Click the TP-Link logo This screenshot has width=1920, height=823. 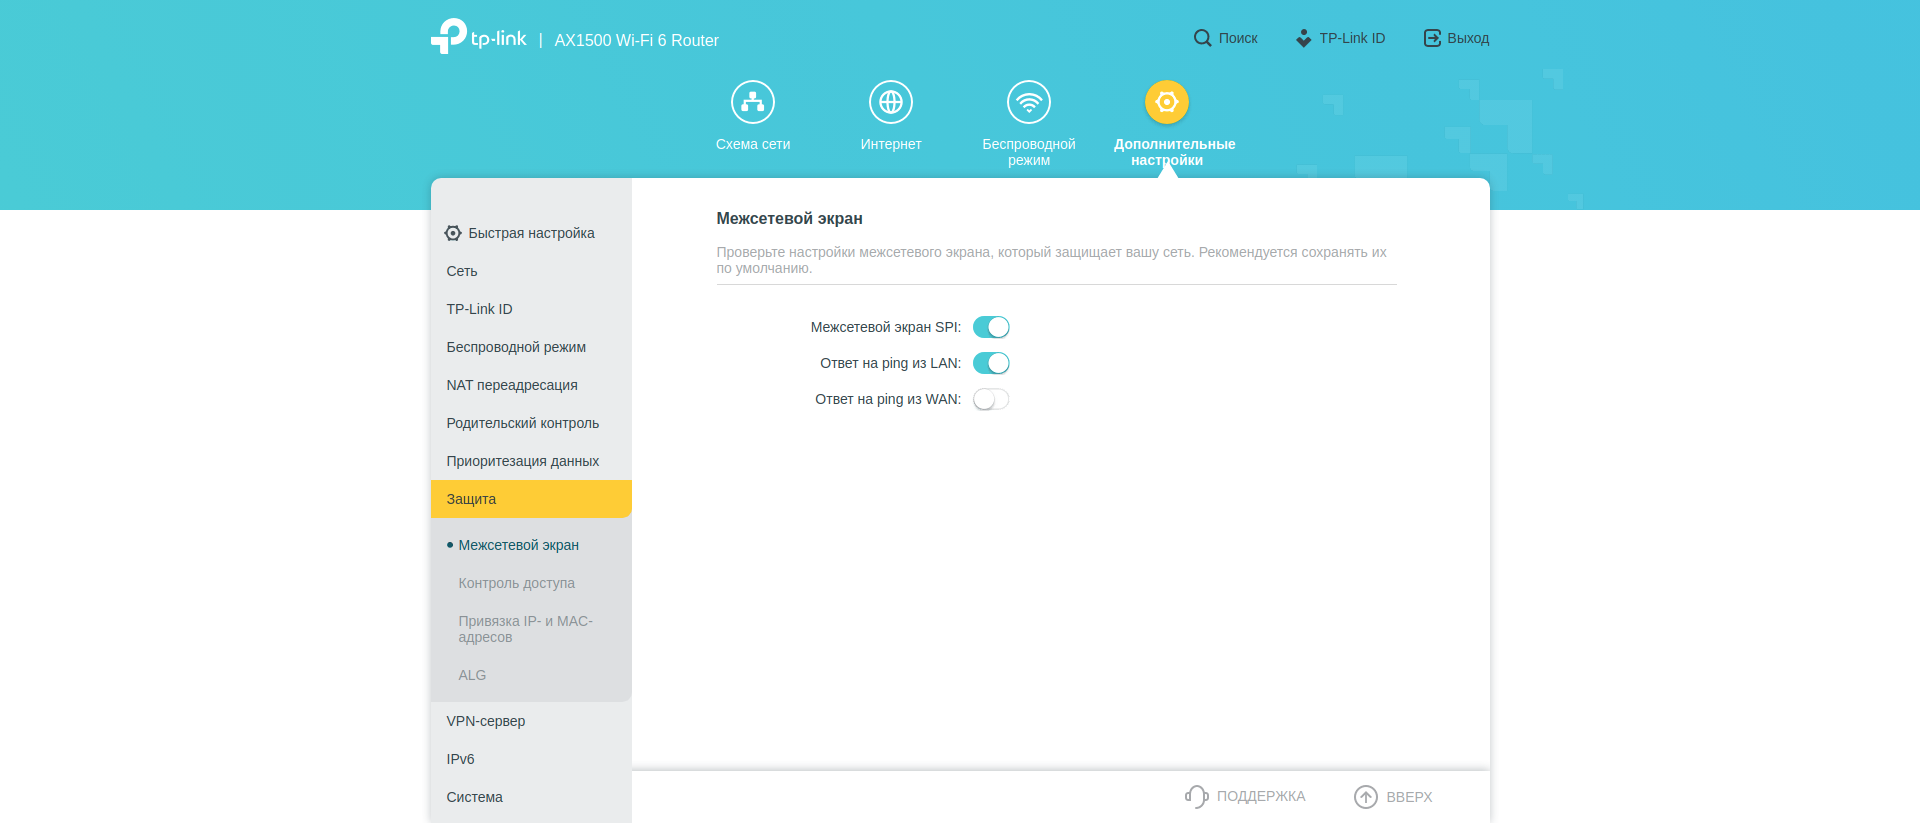478,37
